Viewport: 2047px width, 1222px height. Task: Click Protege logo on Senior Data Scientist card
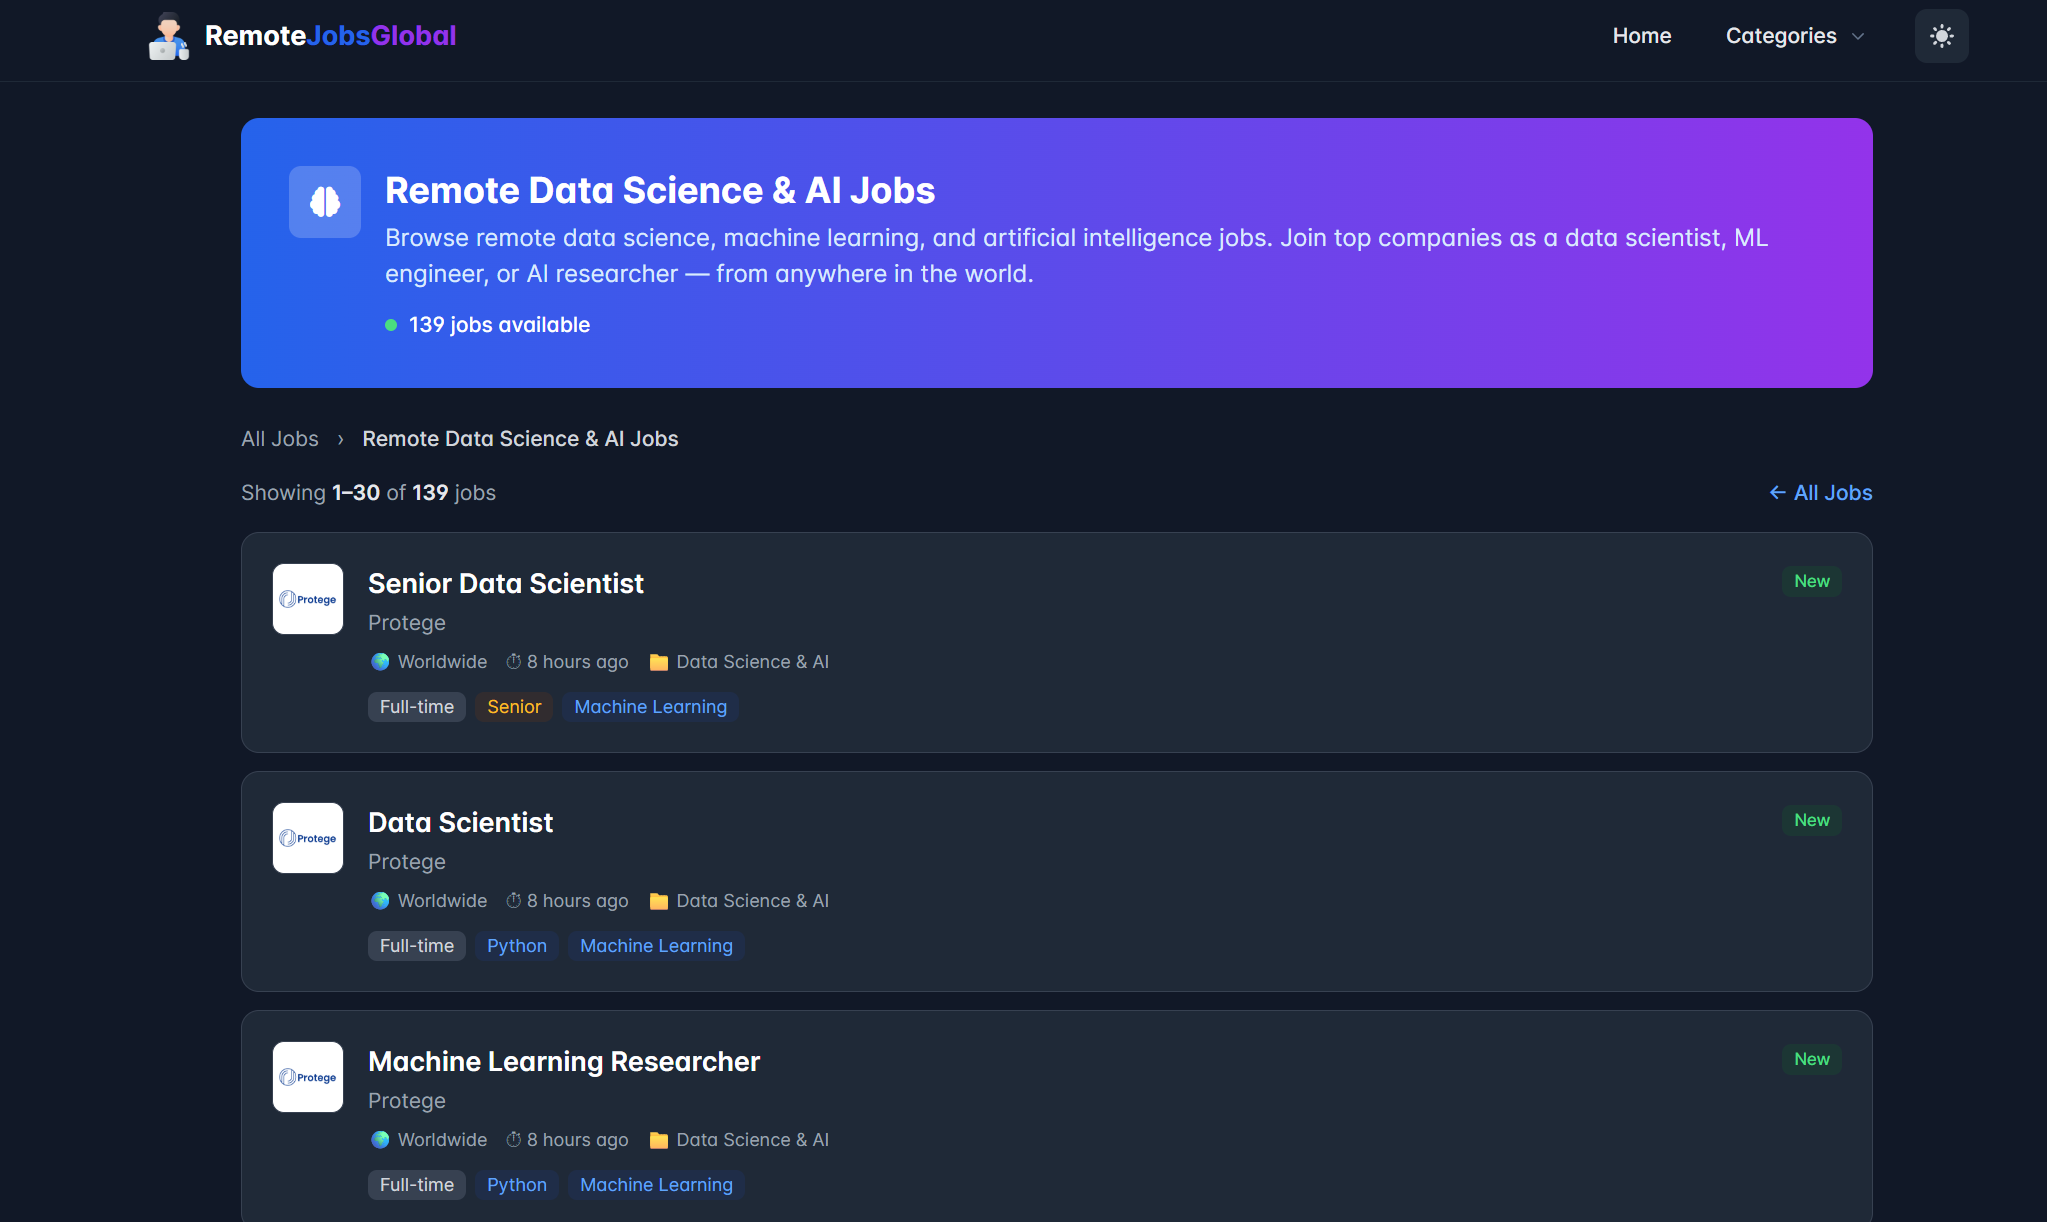(x=308, y=599)
